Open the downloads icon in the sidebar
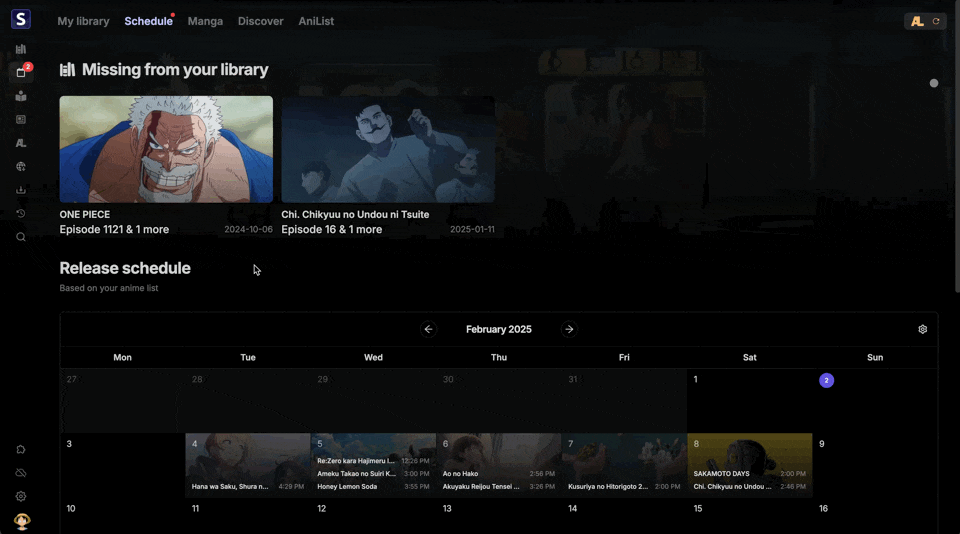This screenshot has width=960, height=534. click(x=21, y=190)
